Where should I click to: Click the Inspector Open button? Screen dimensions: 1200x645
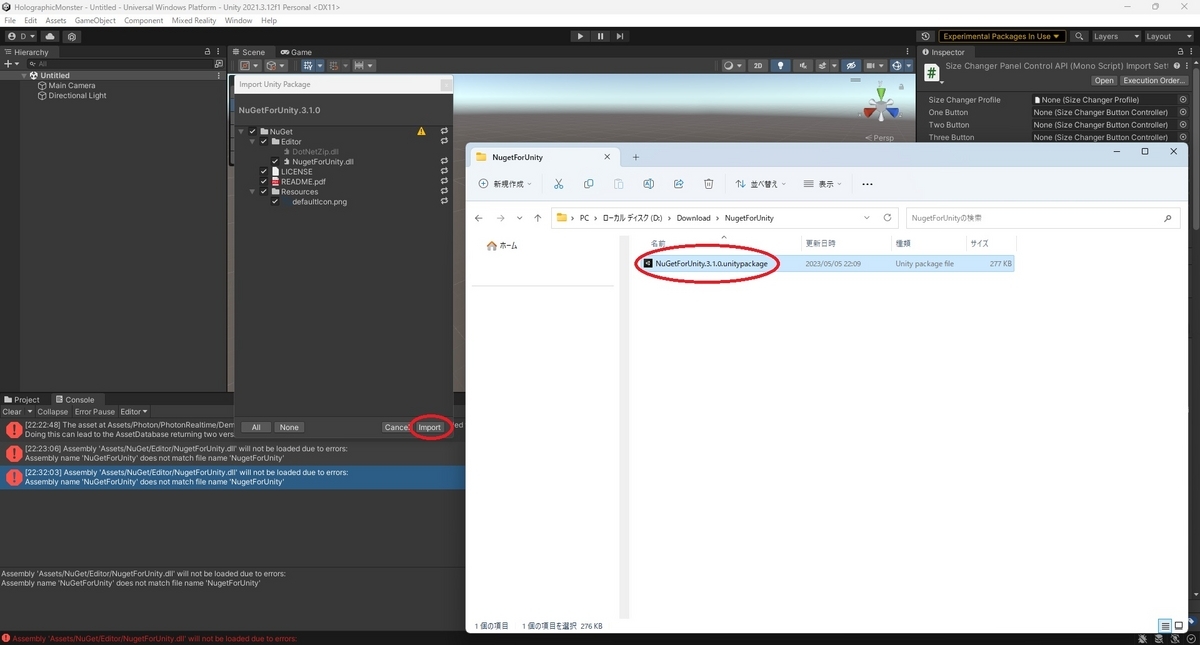pos(1104,80)
